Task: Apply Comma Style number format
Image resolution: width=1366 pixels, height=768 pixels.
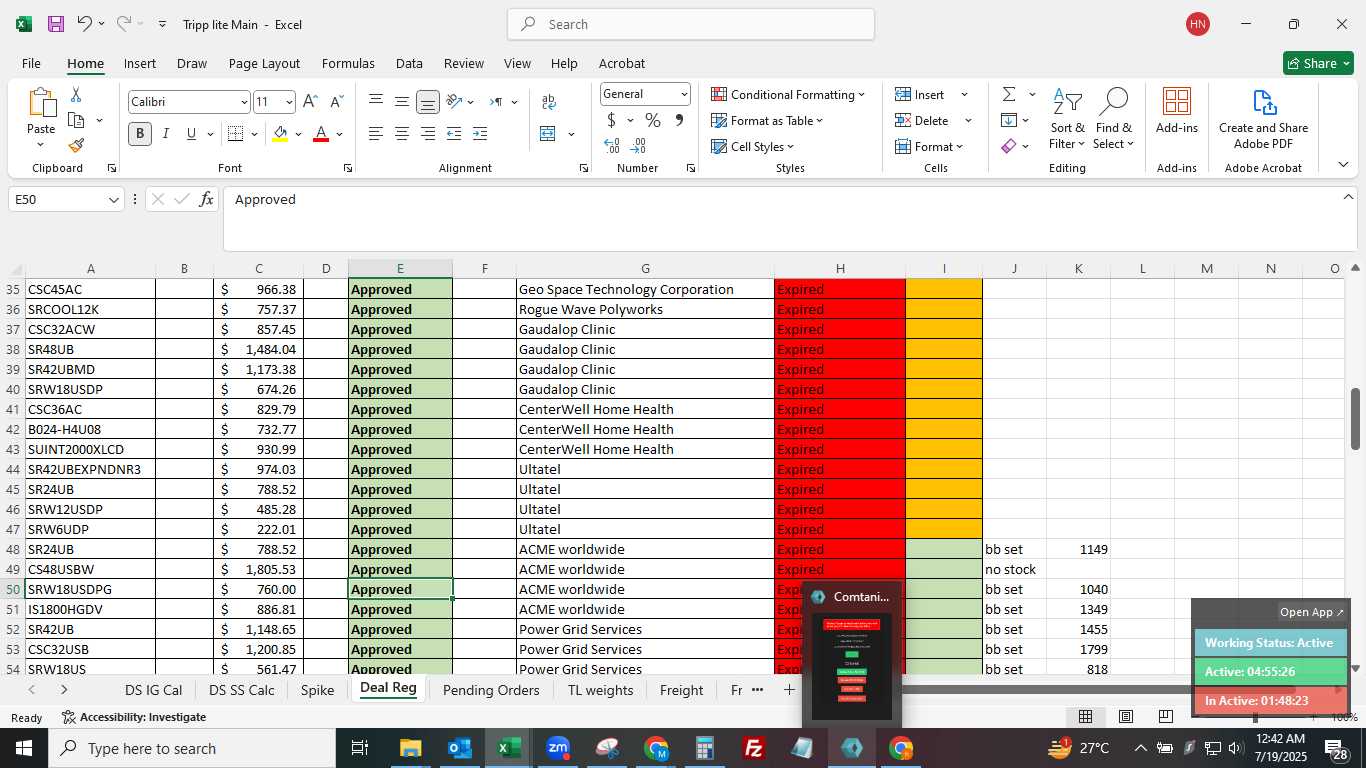Action: tap(679, 120)
